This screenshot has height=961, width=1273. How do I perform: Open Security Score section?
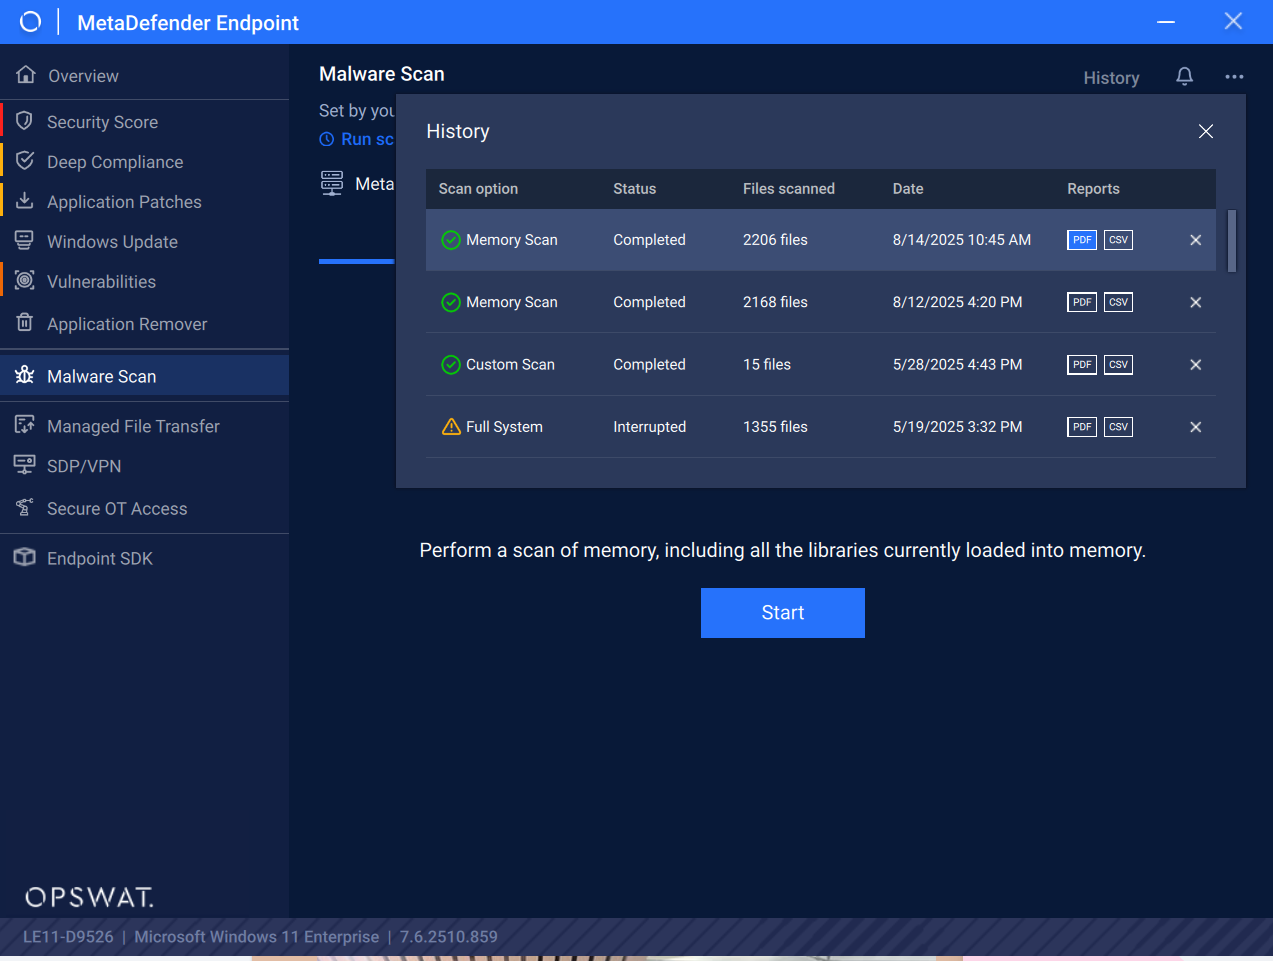(x=102, y=122)
